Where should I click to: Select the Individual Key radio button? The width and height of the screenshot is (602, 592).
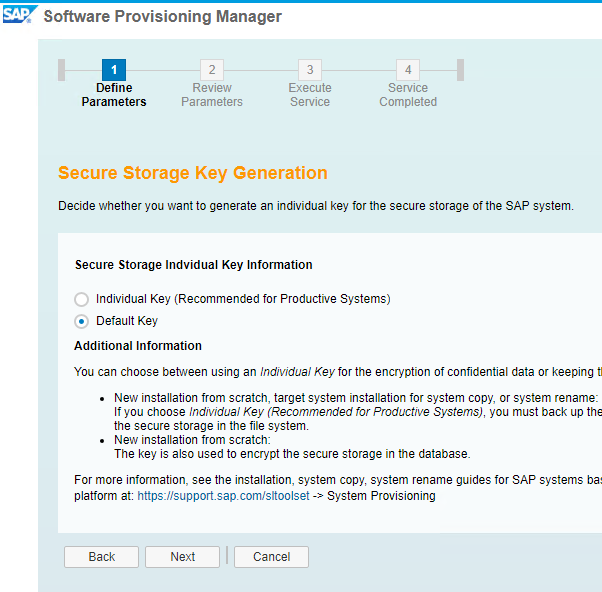coord(81,299)
